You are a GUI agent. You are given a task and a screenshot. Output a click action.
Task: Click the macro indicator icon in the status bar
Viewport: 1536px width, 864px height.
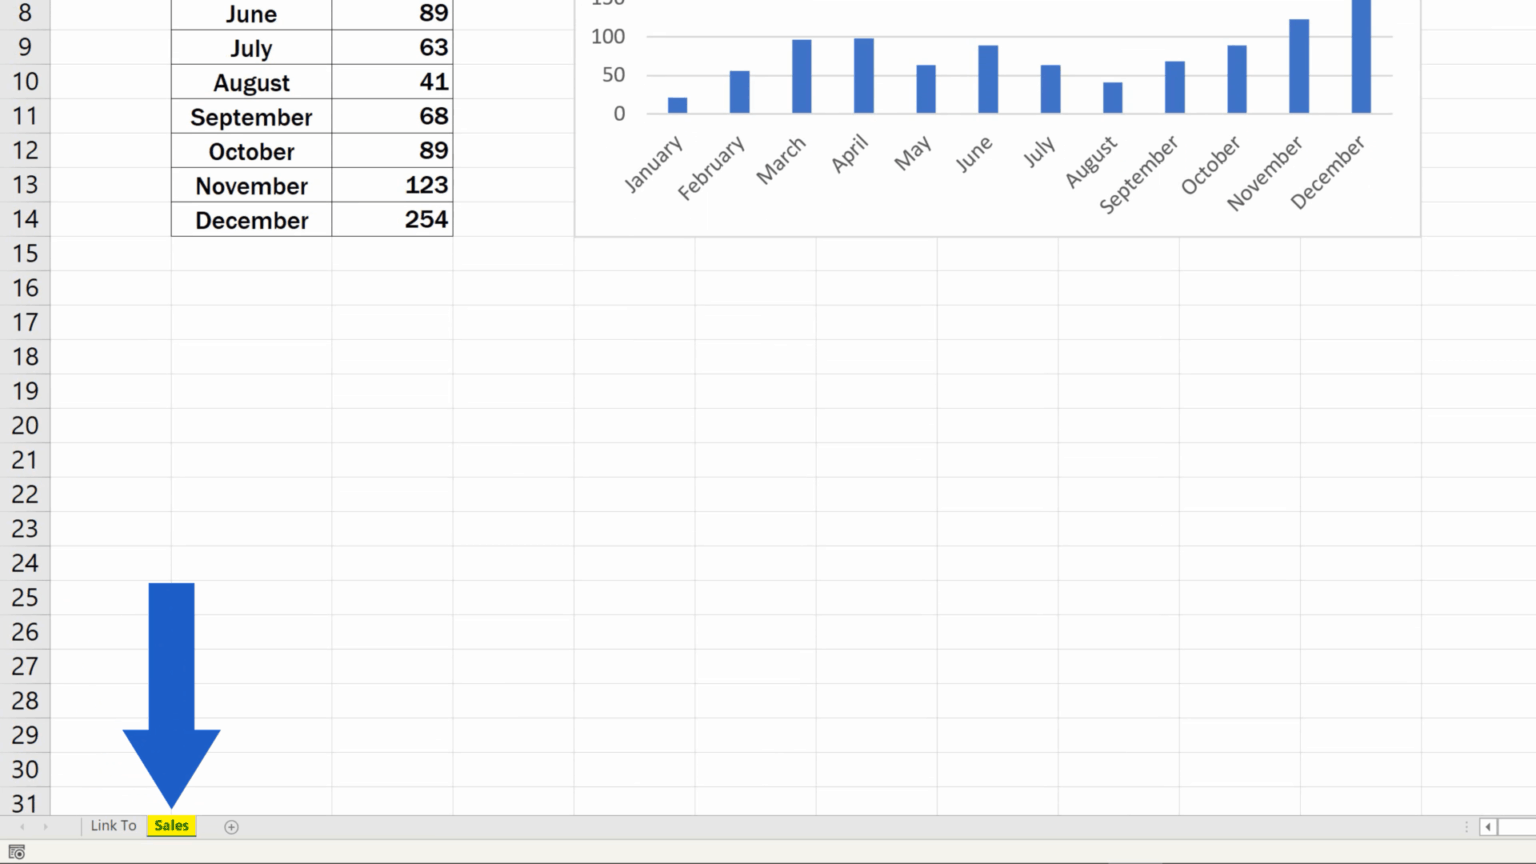pos(16,851)
